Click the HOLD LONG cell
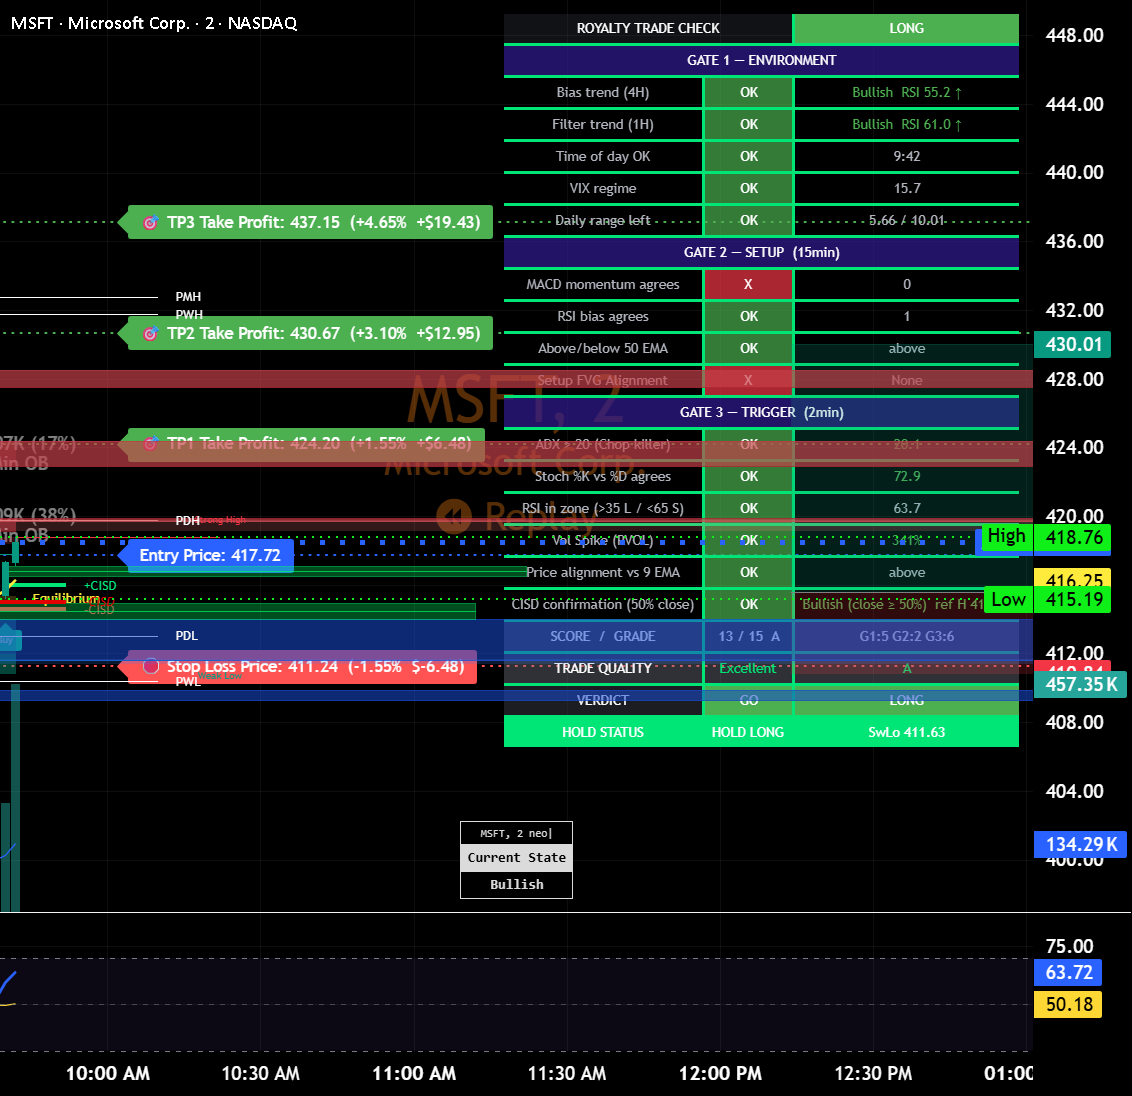1132x1096 pixels. [748, 732]
